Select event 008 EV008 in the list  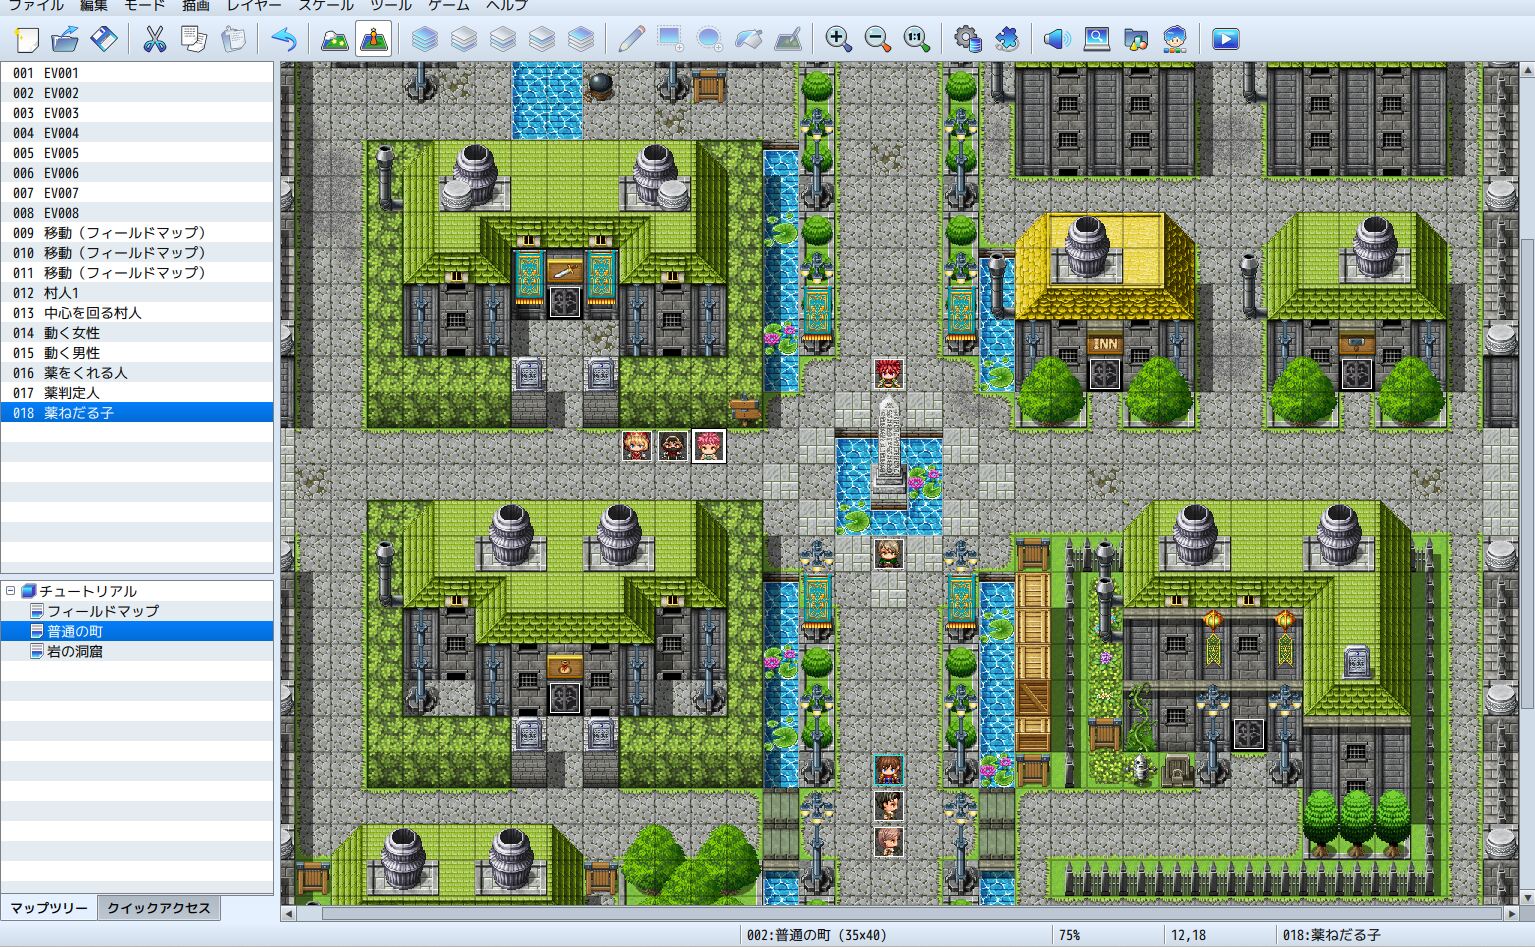[x=137, y=213]
